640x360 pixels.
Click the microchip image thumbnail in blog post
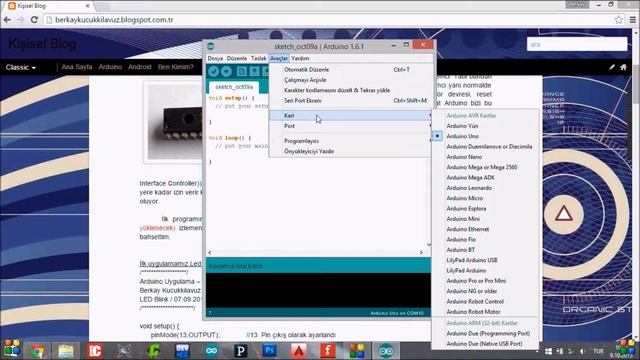pos(173,122)
